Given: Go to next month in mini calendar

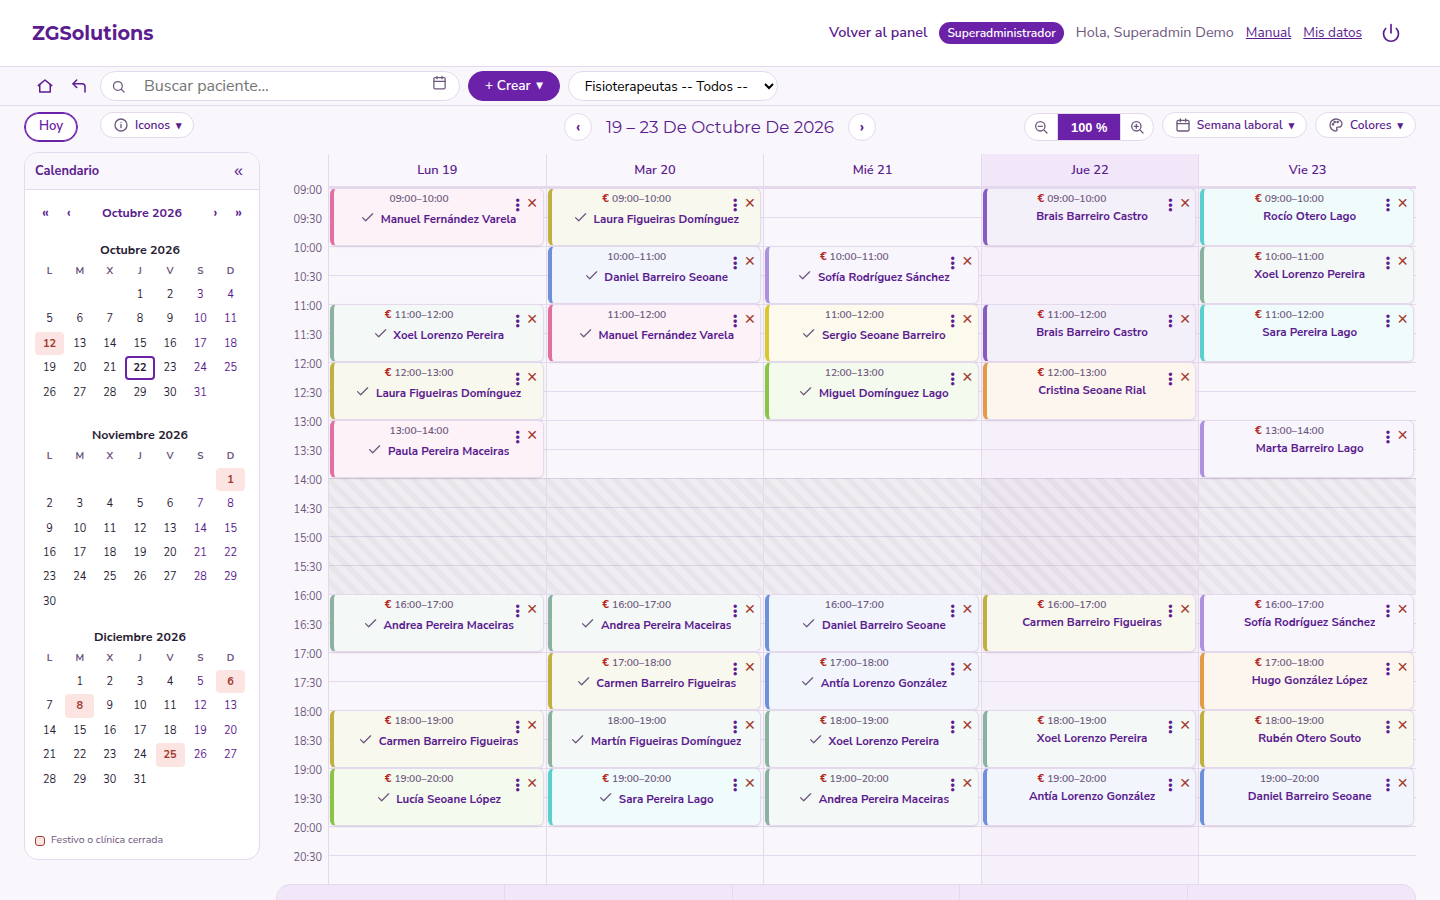Looking at the screenshot, I should 215,213.
